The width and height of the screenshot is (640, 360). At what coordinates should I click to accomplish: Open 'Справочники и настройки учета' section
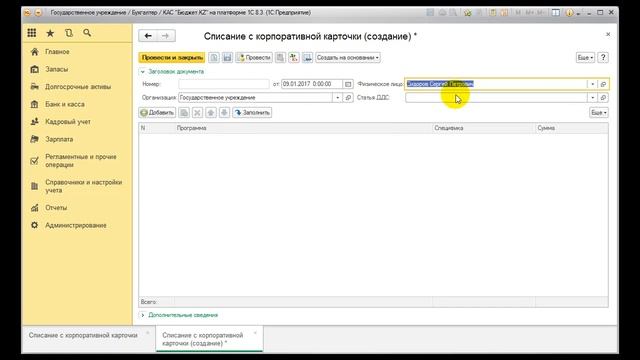pyautogui.click(x=83, y=187)
